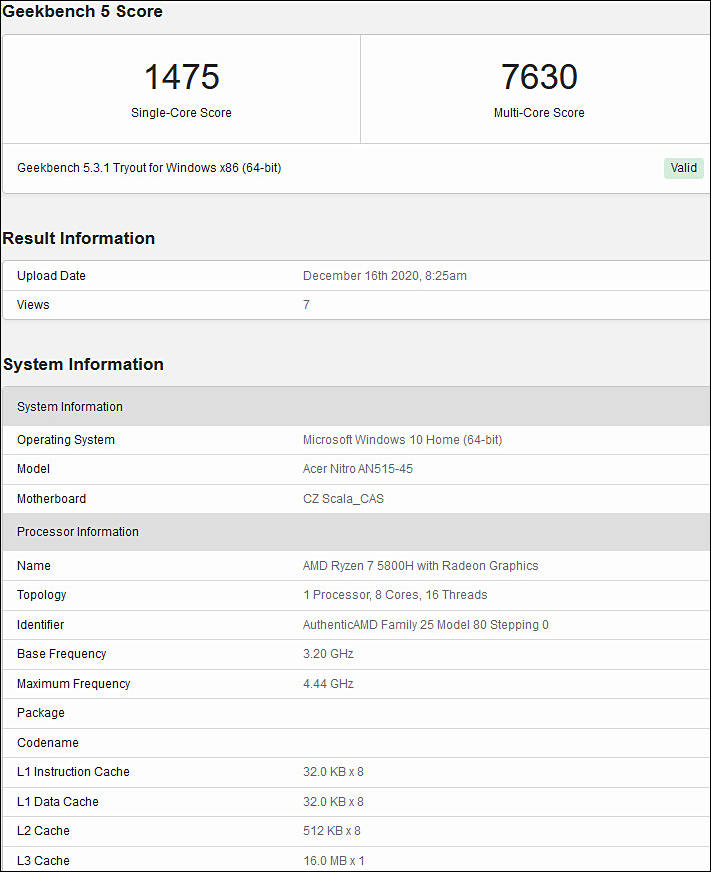
Task: Click the 'Topology' row label
Action: pos(41,595)
